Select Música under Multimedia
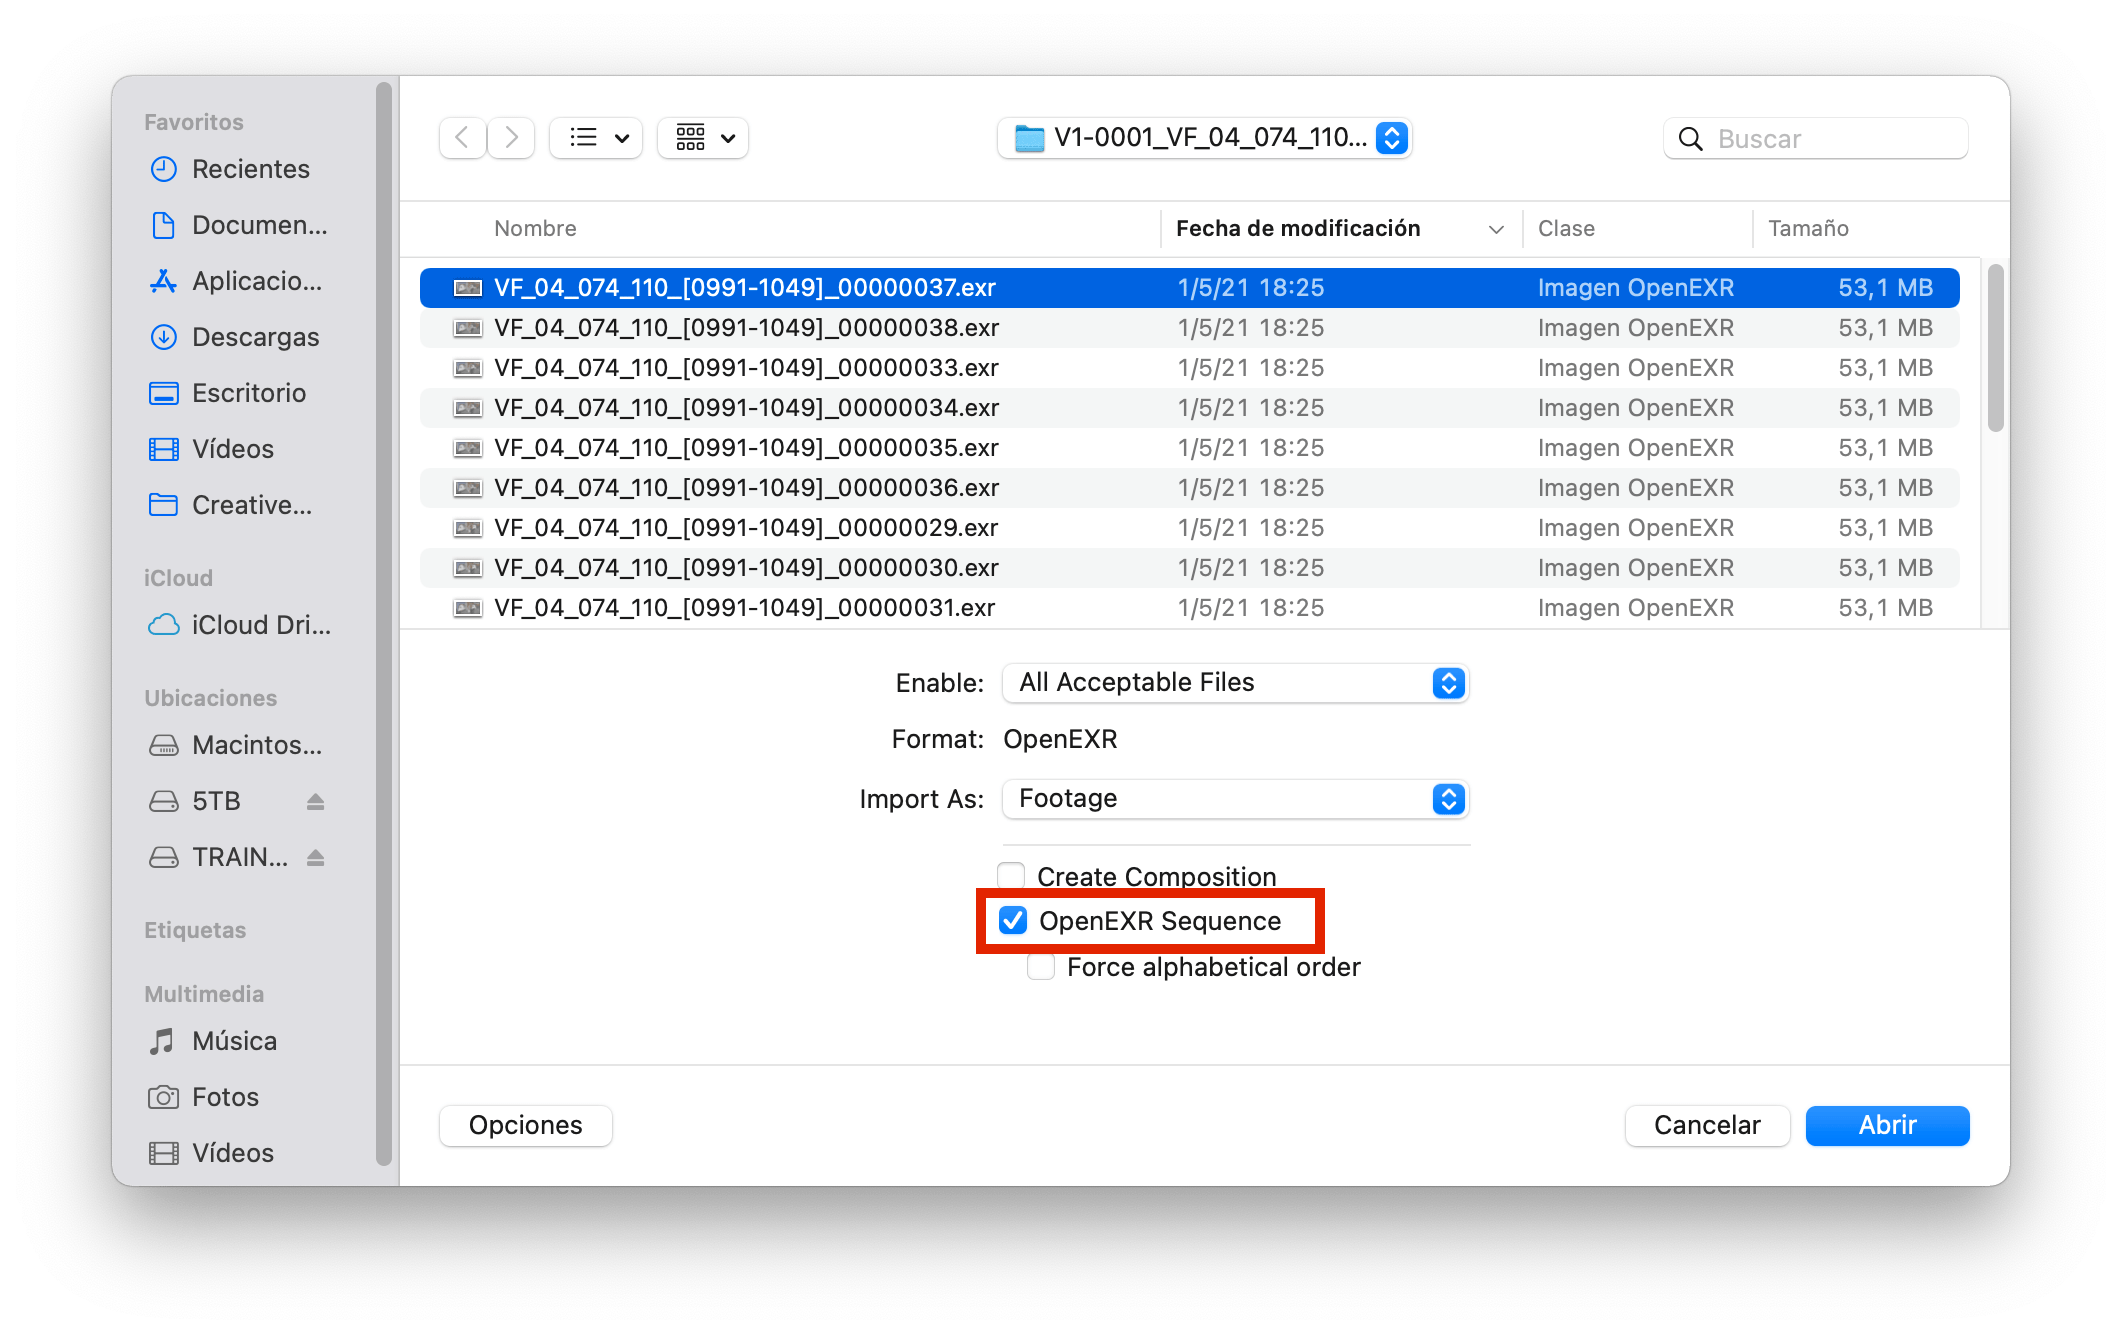Image resolution: width=2122 pixels, height=1334 pixels. click(x=234, y=1041)
